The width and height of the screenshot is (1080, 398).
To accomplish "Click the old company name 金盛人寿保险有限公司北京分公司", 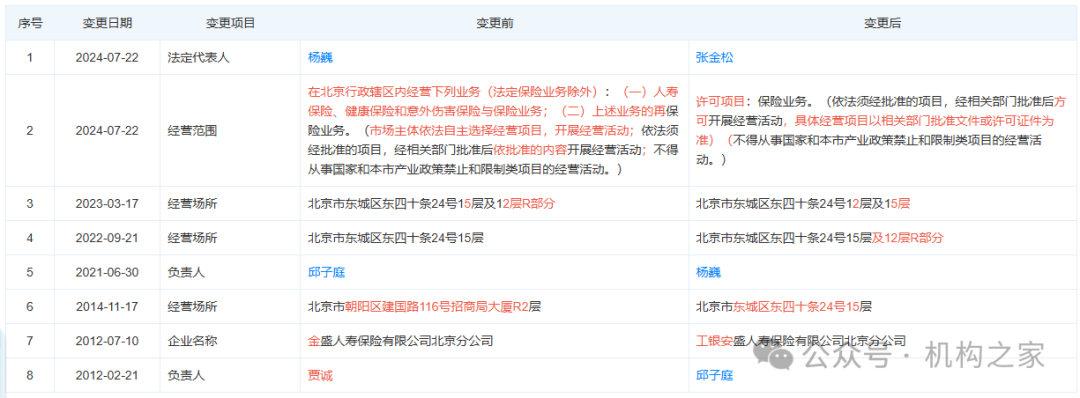I will click(x=400, y=341).
